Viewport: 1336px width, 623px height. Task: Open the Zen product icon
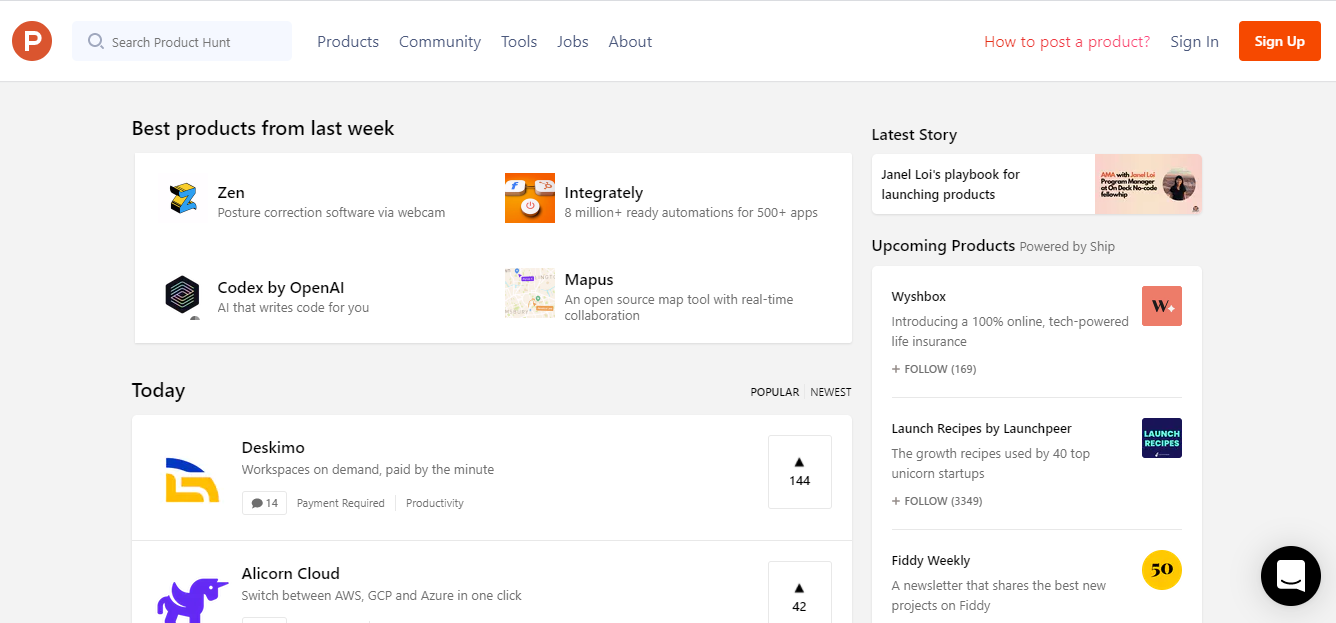[x=183, y=198]
